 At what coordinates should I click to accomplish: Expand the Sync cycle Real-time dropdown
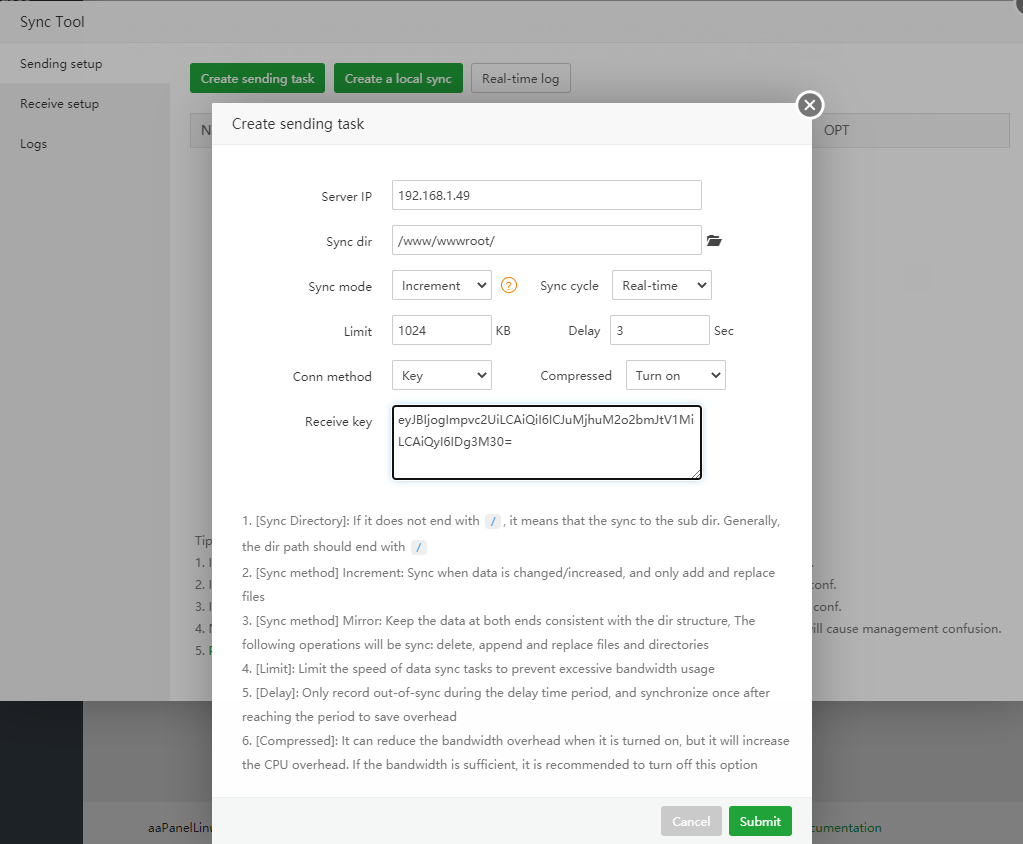click(x=661, y=286)
